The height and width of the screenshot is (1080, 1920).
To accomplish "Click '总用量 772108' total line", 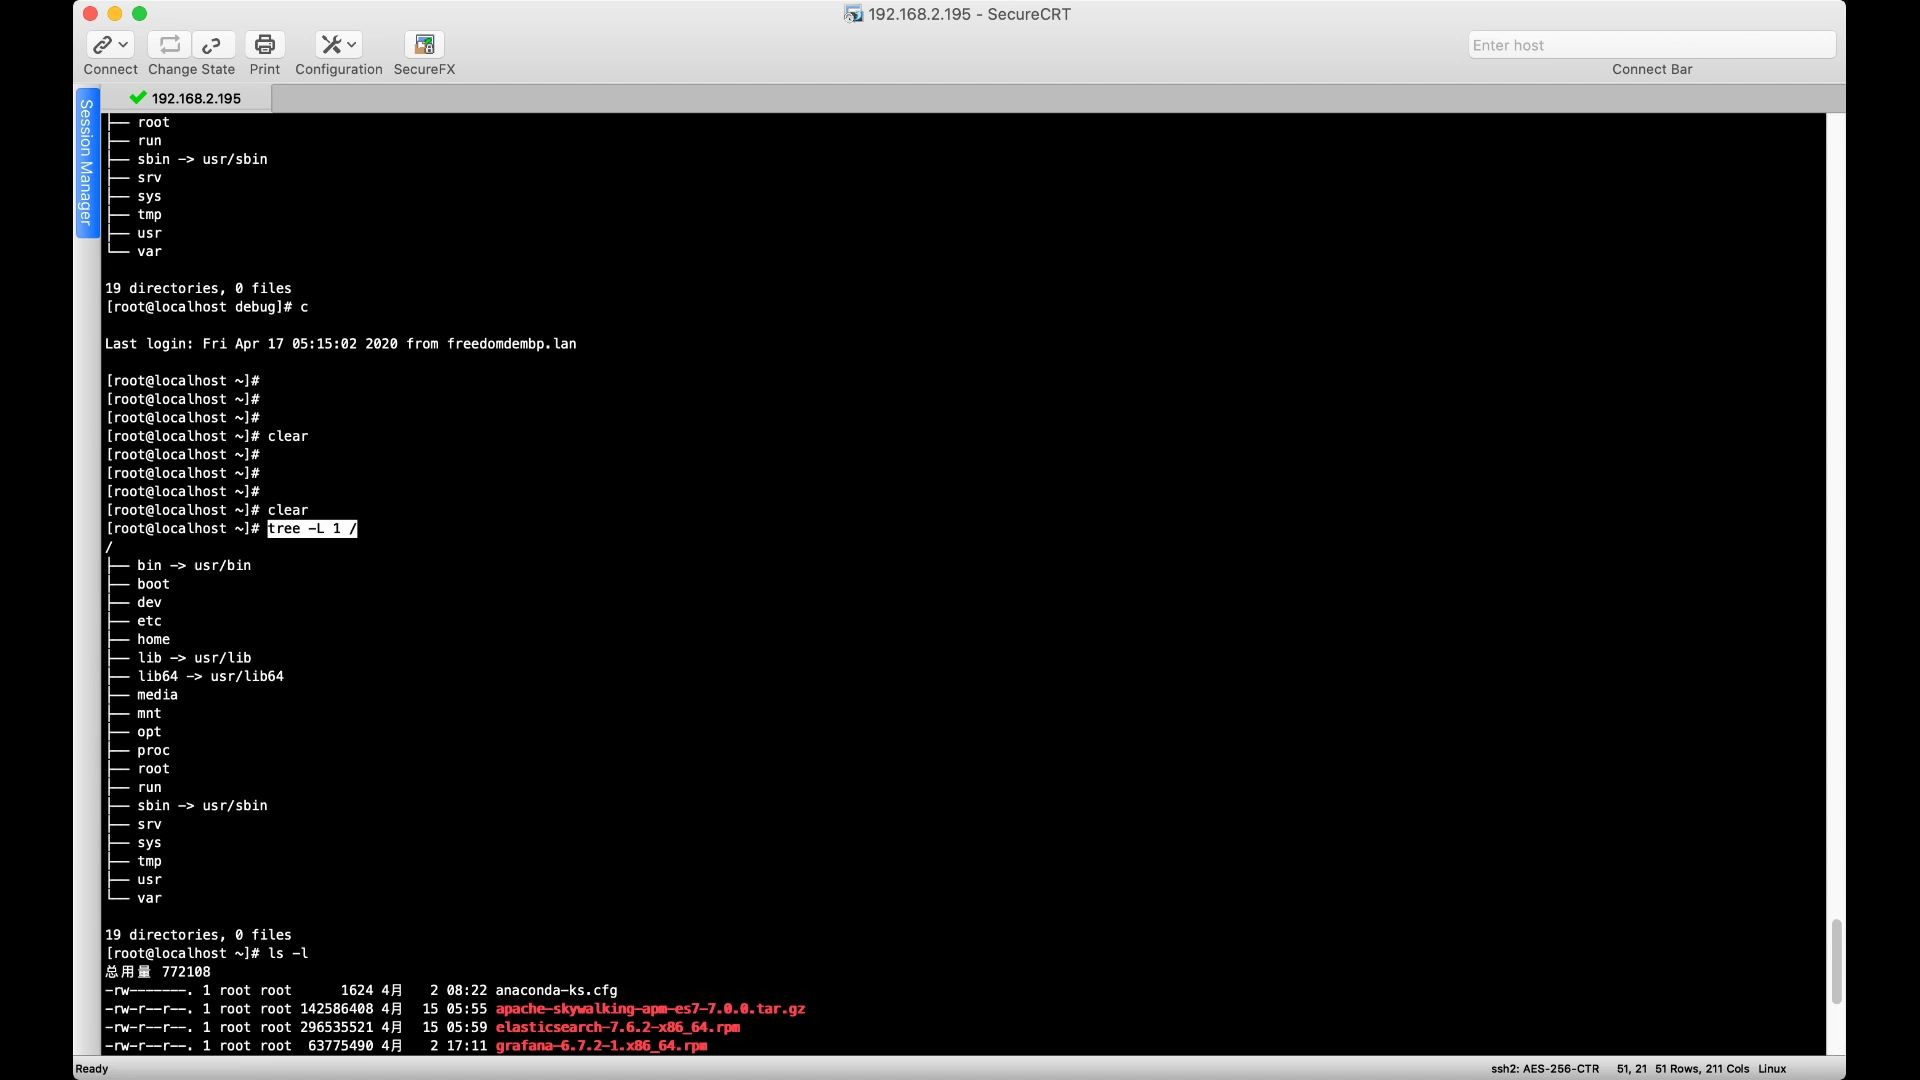I will point(157,972).
